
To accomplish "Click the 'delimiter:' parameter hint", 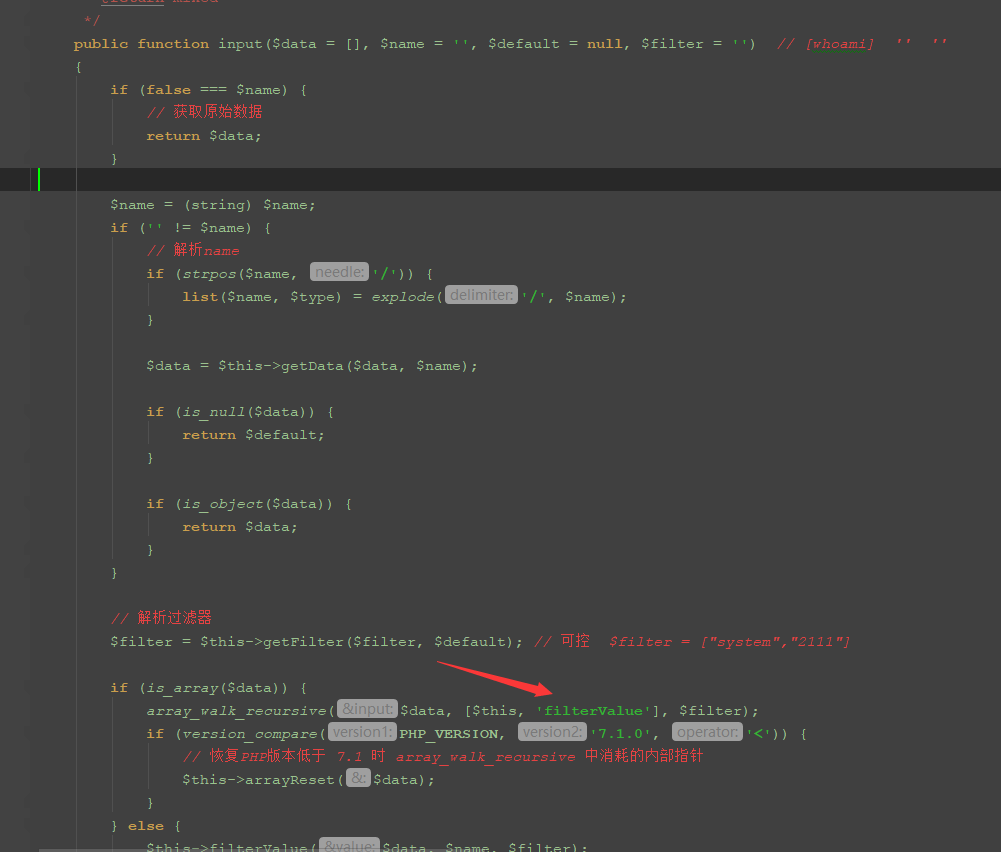I will (x=481, y=295).
